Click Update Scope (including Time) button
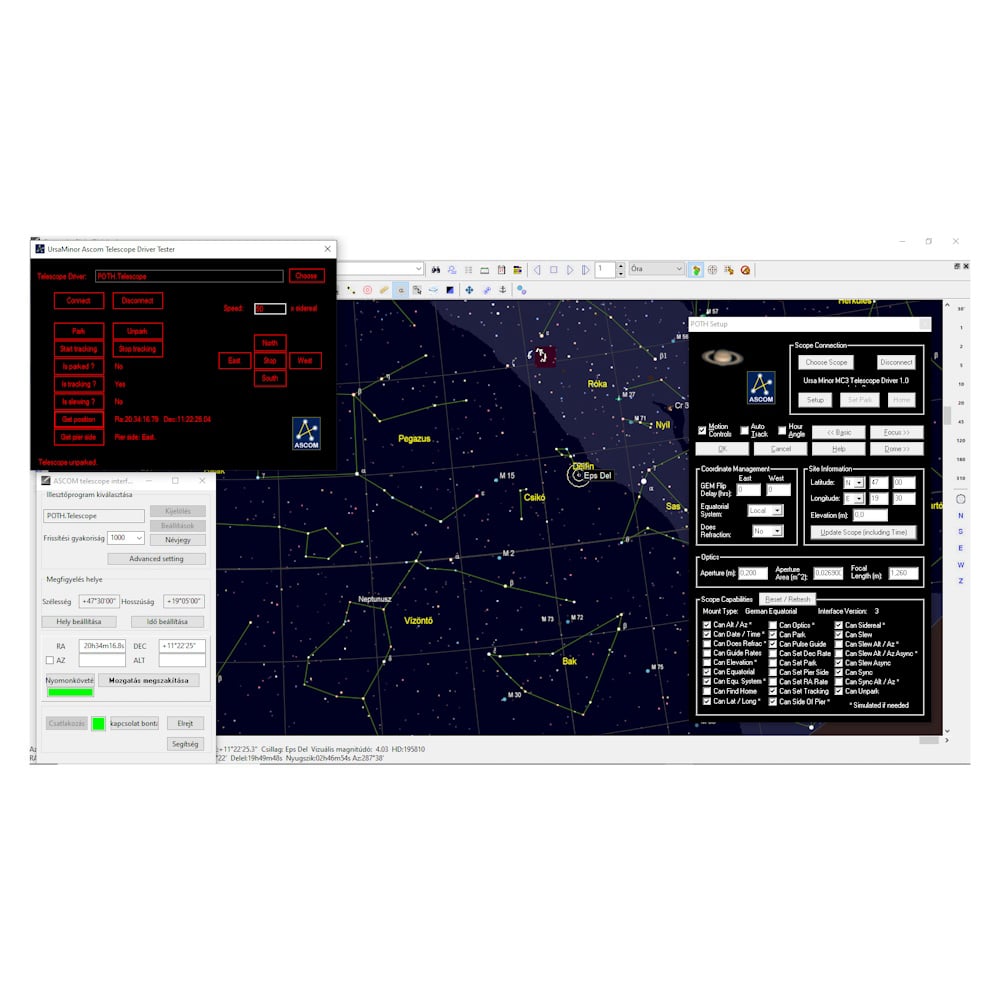 864,533
